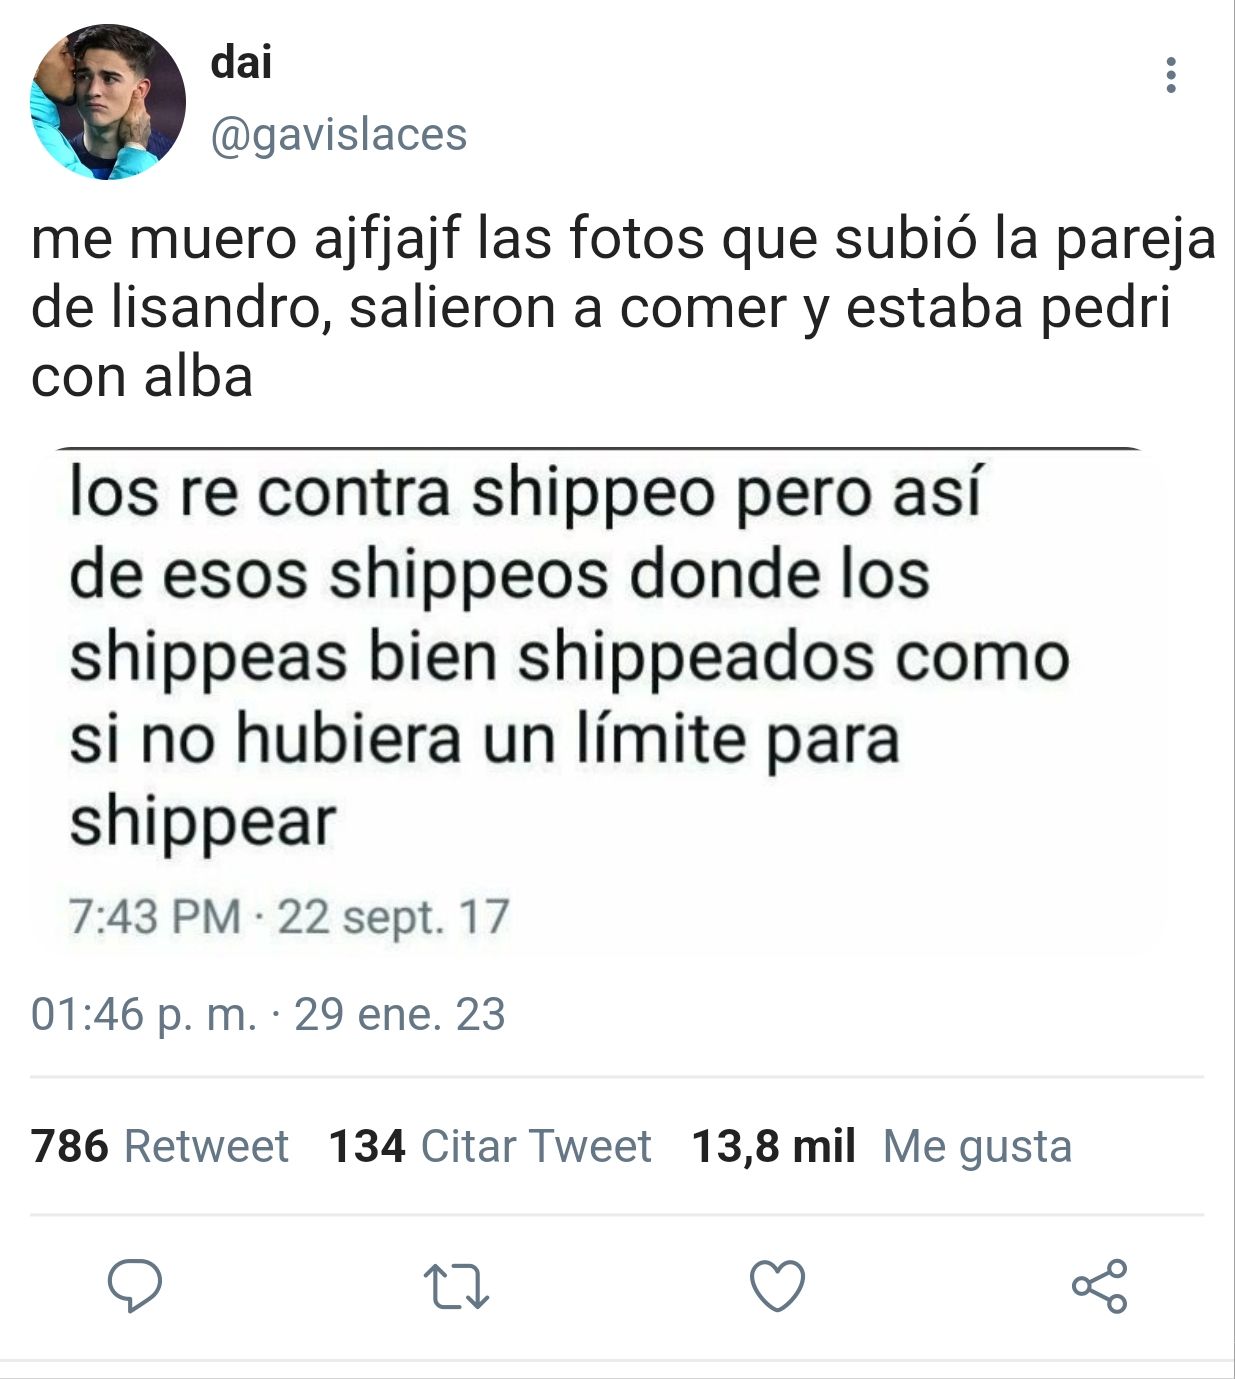Click the tweet text starting 'me muero'
The height and width of the screenshot is (1379, 1235).
click(623, 307)
